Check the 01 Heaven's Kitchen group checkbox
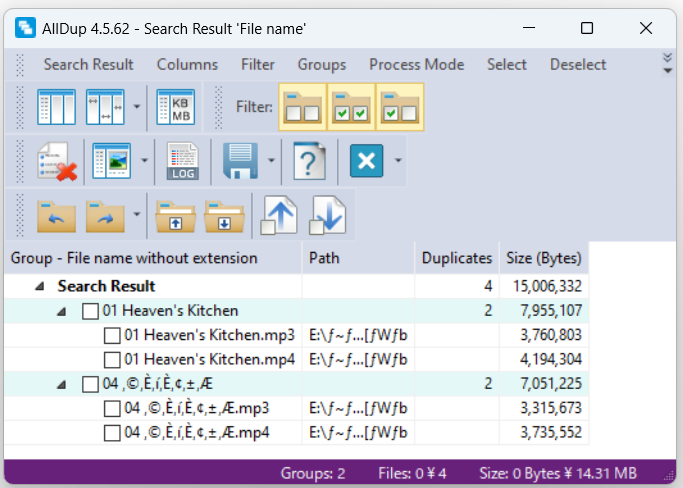 (90, 312)
